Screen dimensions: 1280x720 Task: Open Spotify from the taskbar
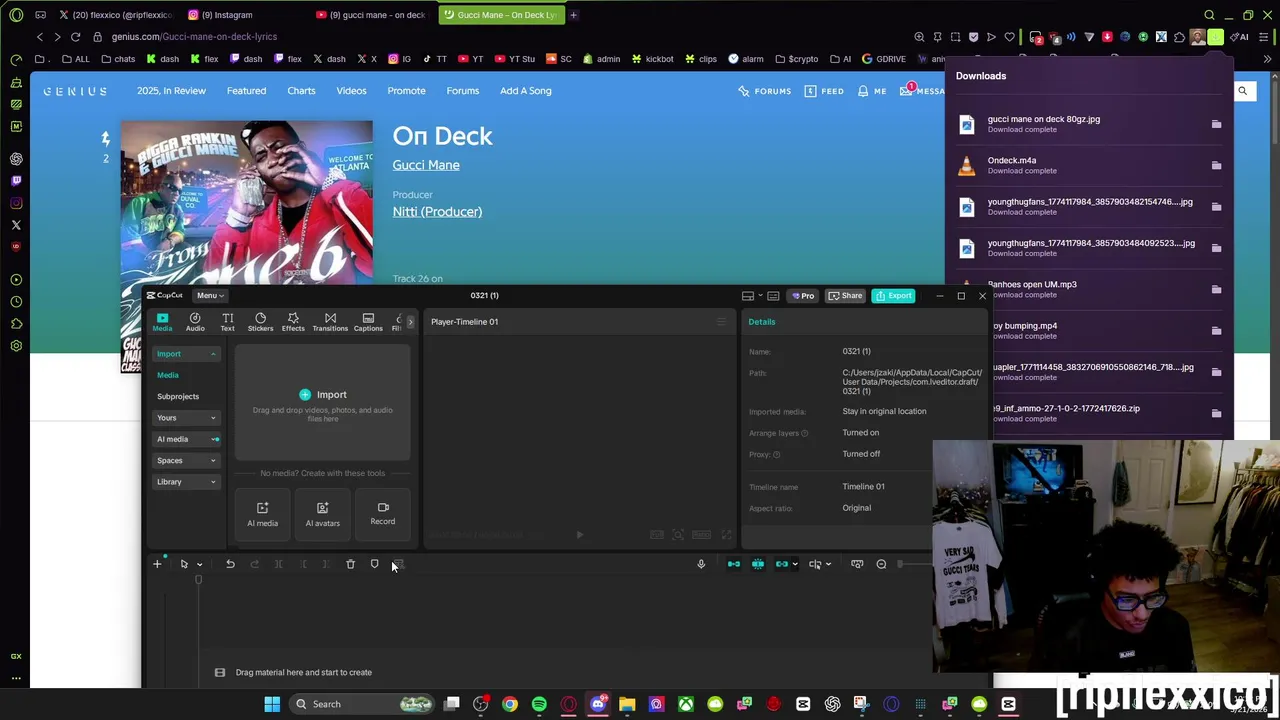pyautogui.click(x=539, y=704)
